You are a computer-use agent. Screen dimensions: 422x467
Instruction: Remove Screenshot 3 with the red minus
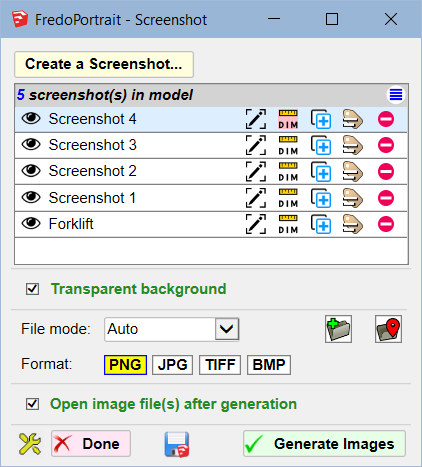point(386,145)
